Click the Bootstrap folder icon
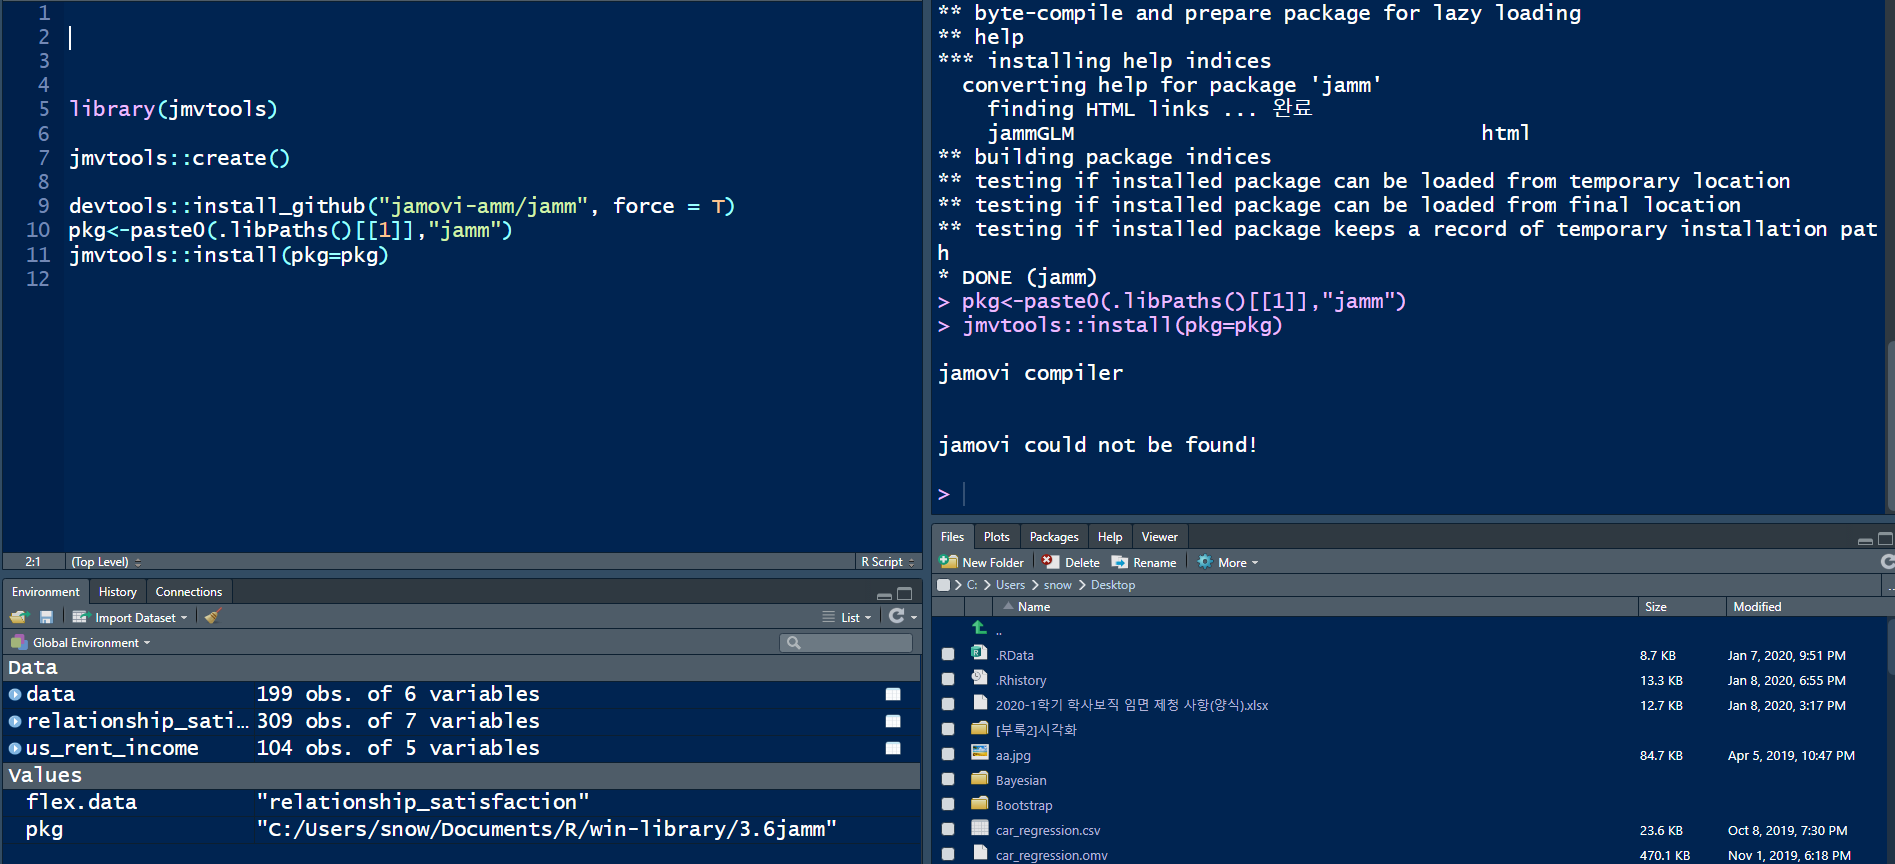 point(980,803)
